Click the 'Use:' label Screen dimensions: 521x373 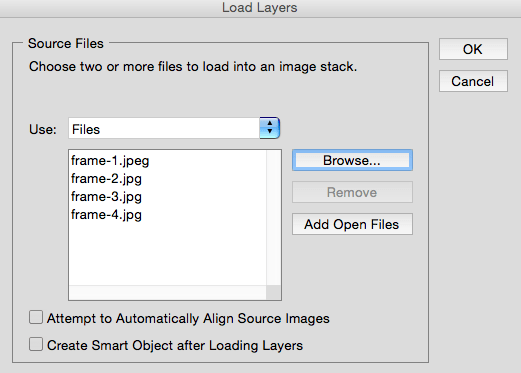tap(43, 129)
